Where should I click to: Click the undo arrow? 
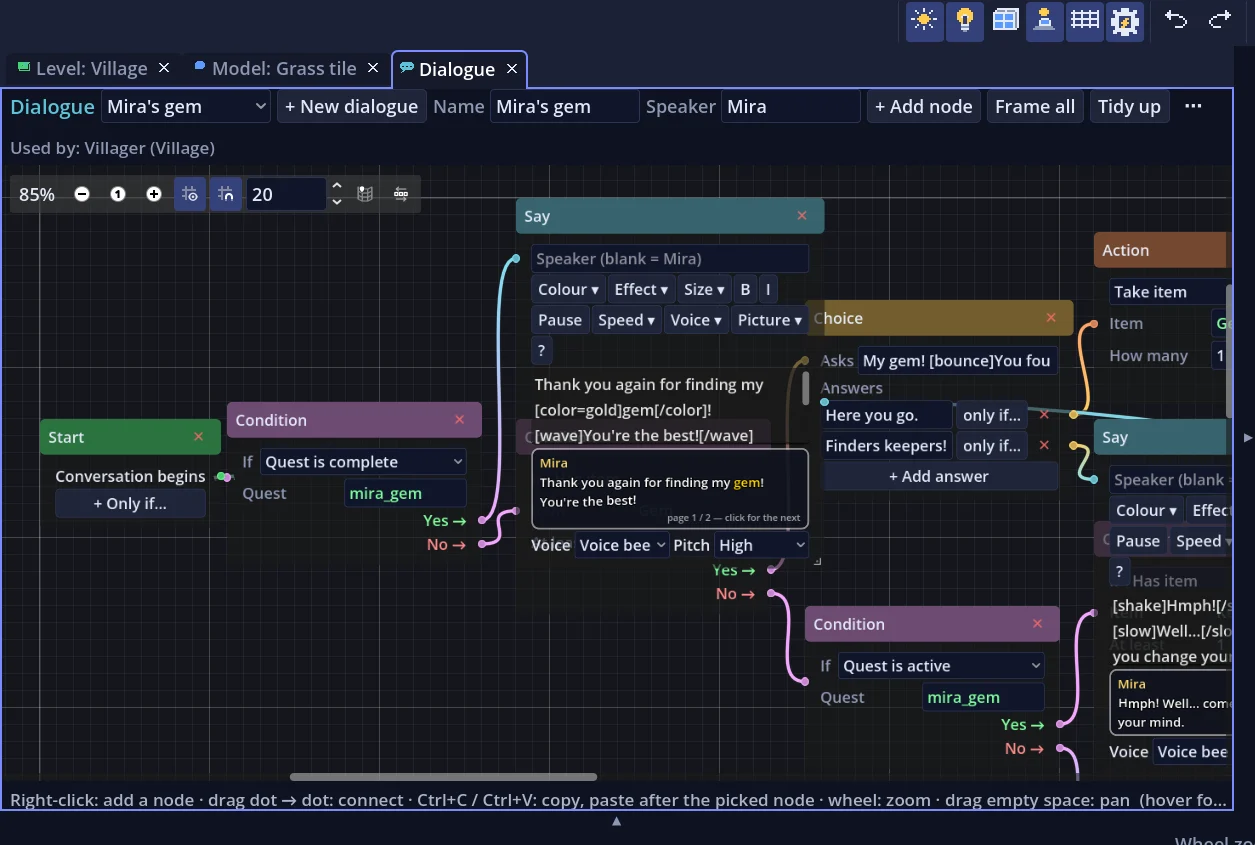[x=1176, y=20]
